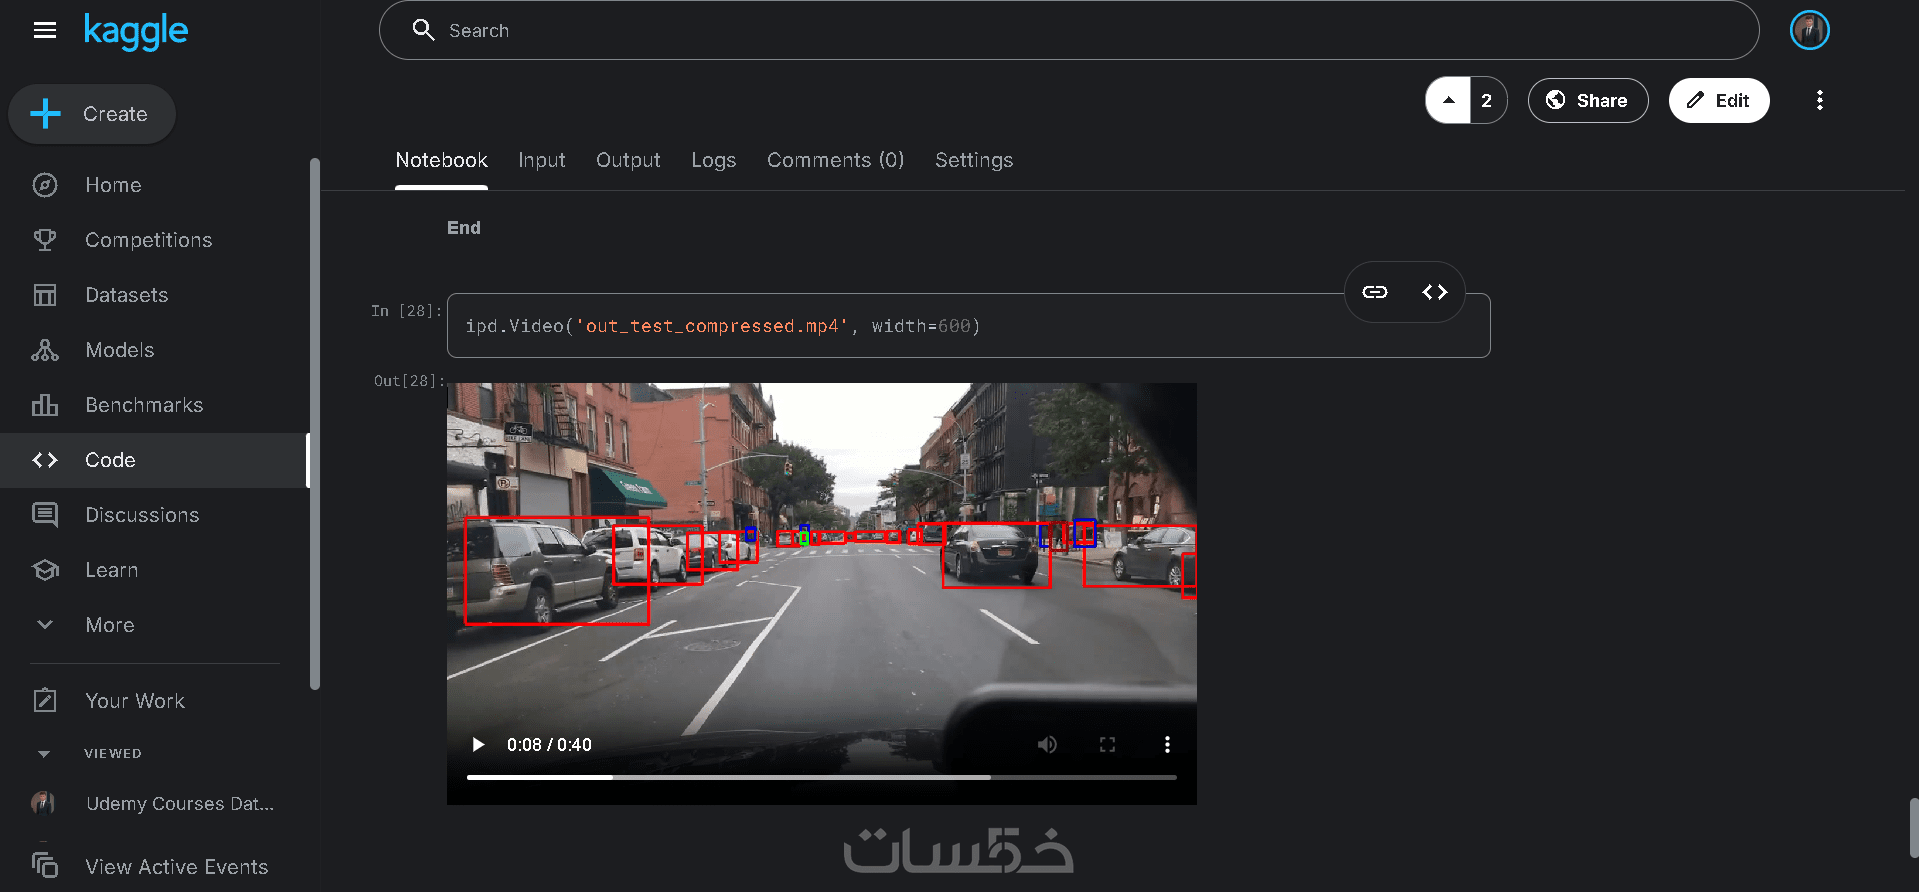Click the Kaggle logo
The width and height of the screenshot is (1919, 892).
(x=135, y=32)
